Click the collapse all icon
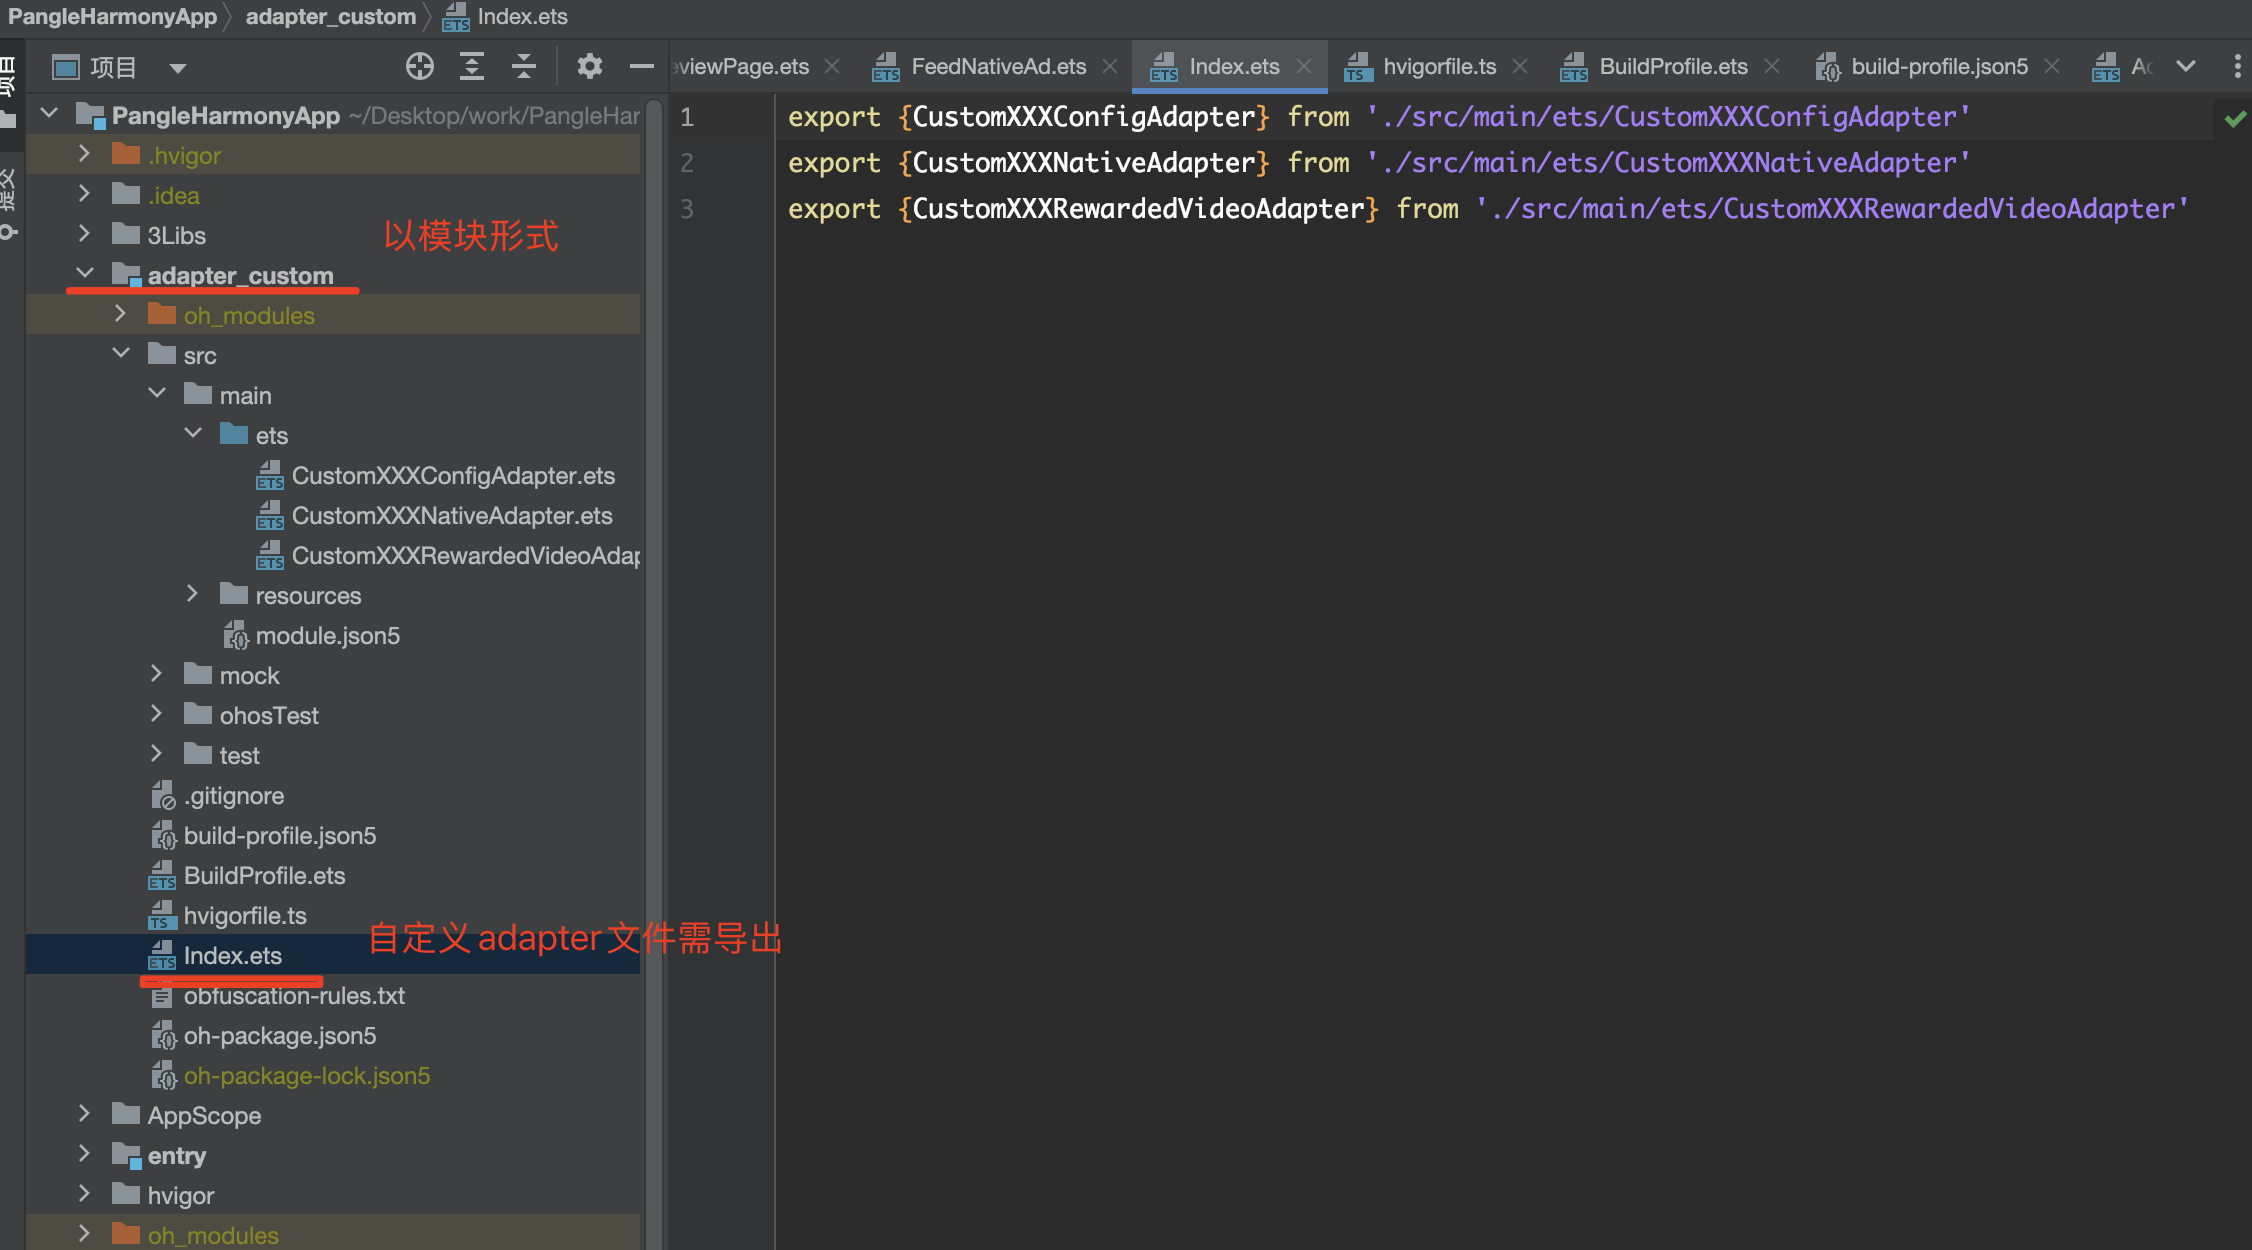The height and width of the screenshot is (1250, 2252). click(524, 67)
